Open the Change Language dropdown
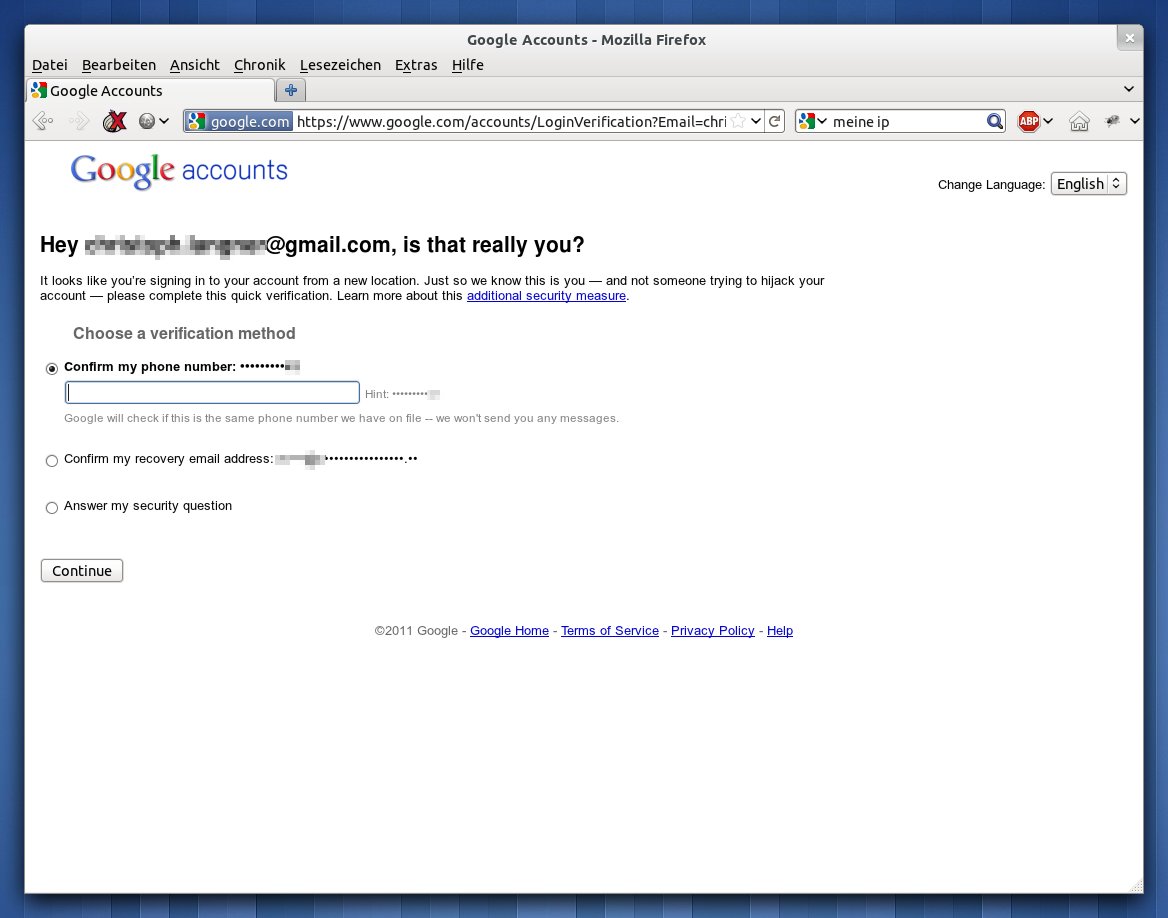 click(1088, 184)
